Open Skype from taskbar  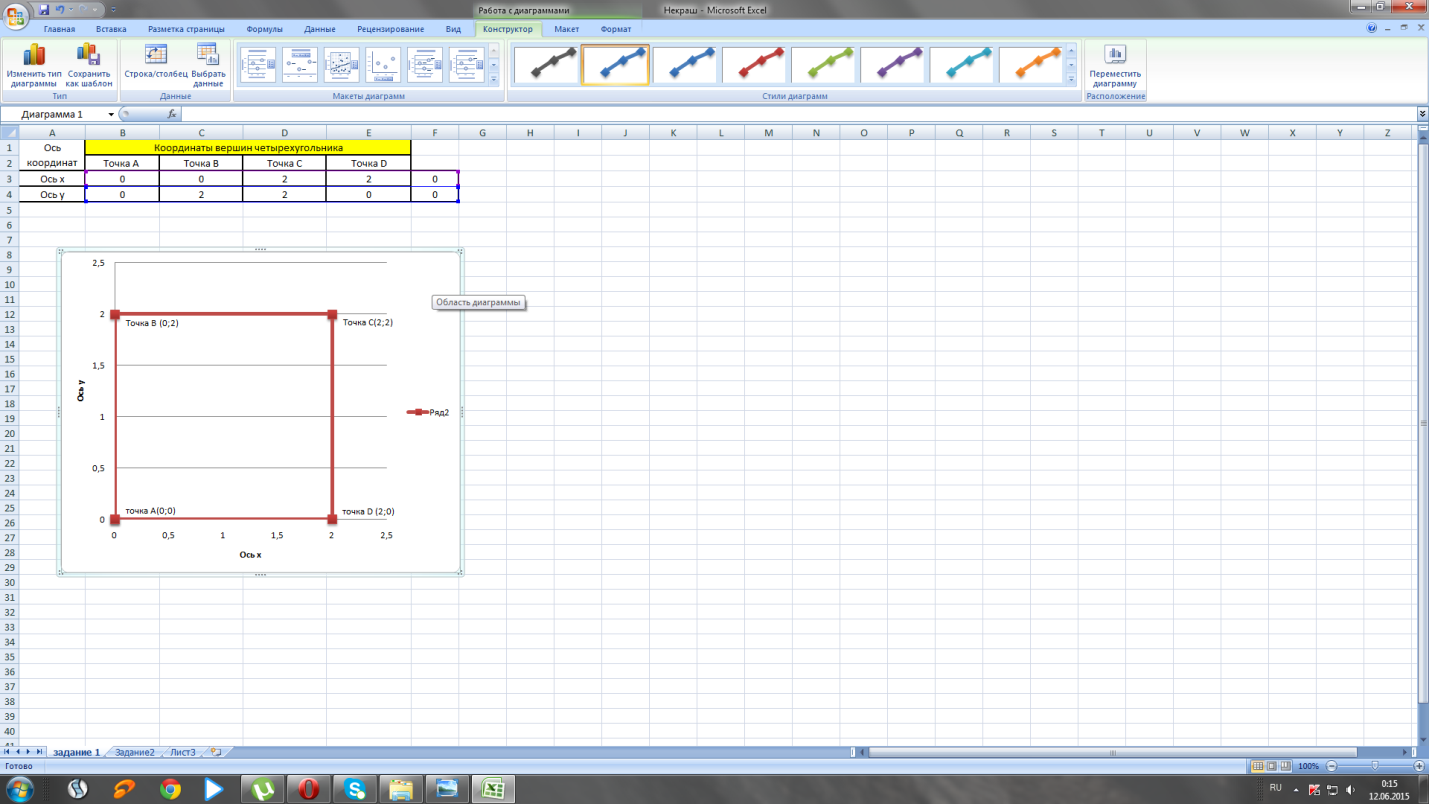354,789
